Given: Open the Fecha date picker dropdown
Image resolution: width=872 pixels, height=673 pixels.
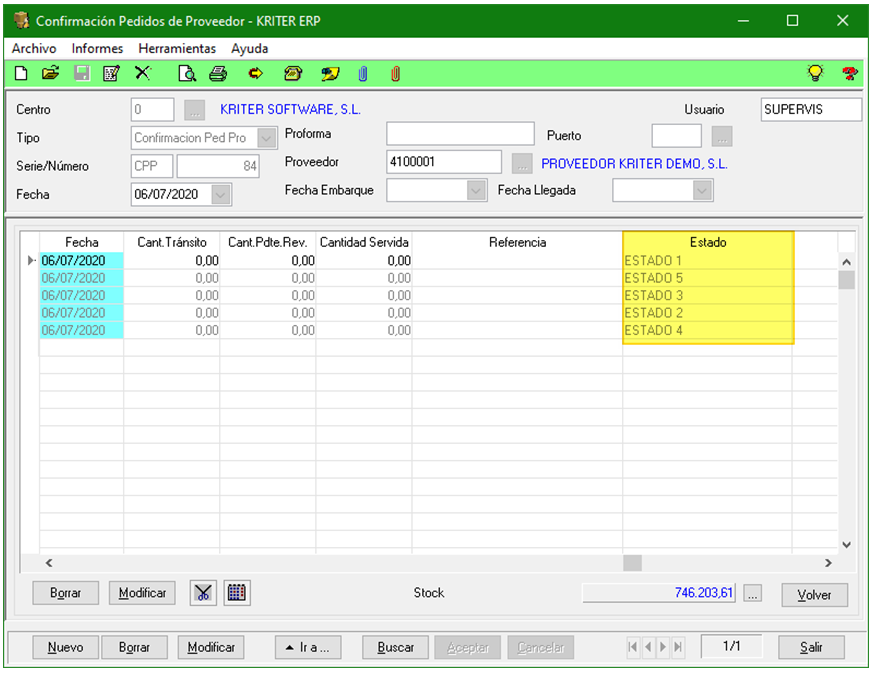Looking at the screenshot, I should [220, 195].
